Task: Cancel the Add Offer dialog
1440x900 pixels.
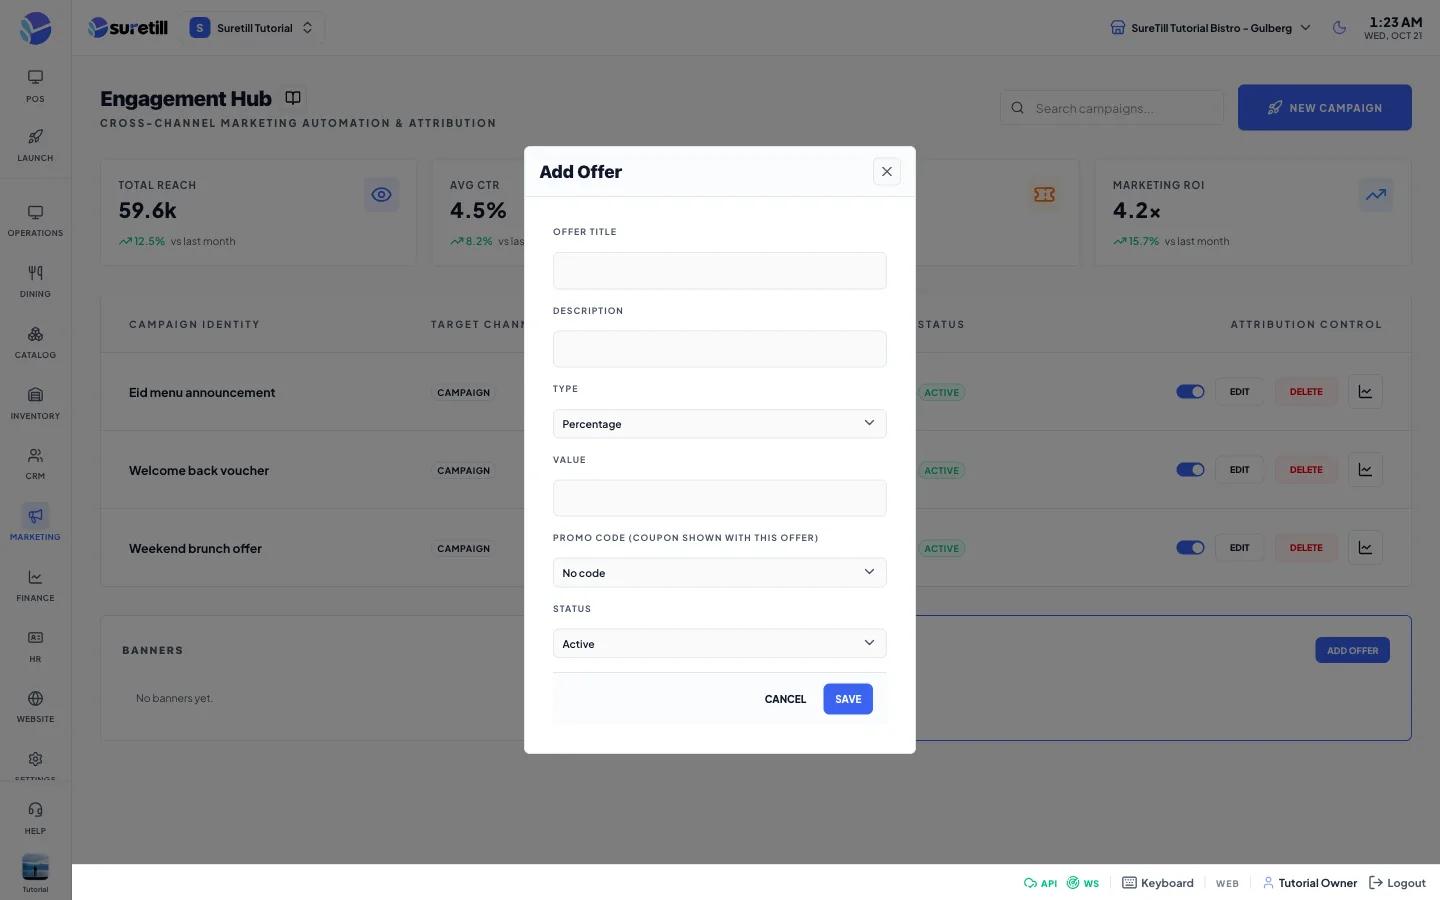Action: tap(785, 699)
